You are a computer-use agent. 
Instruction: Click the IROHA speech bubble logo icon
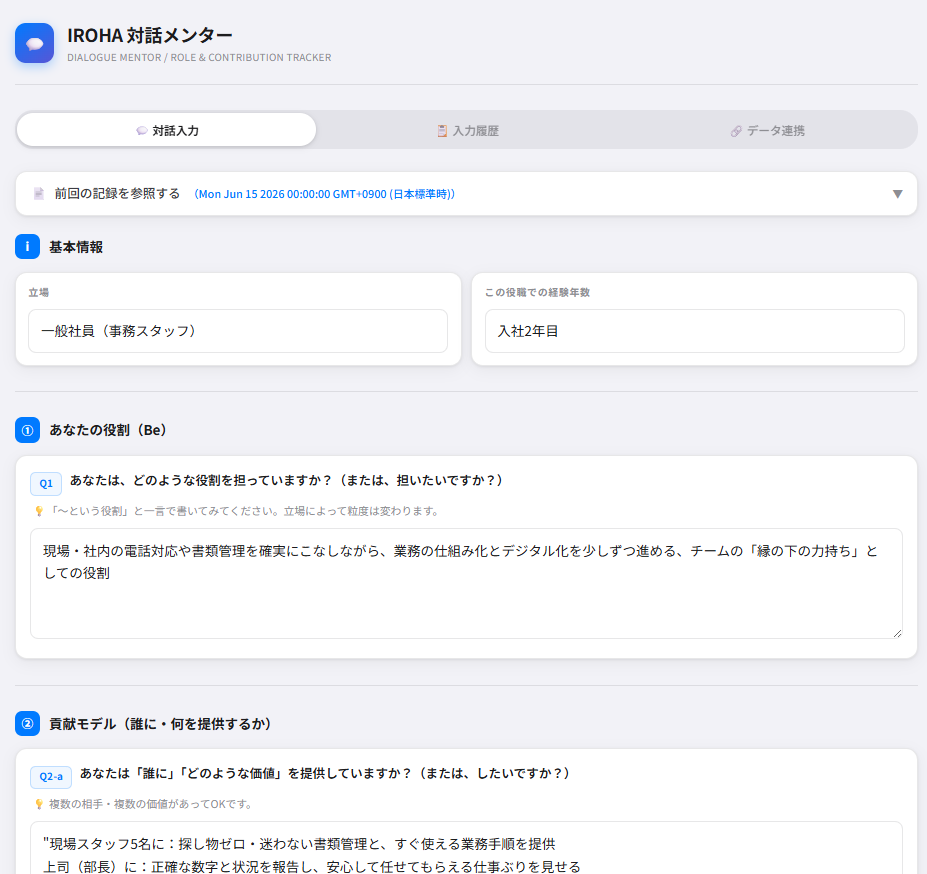coord(34,43)
